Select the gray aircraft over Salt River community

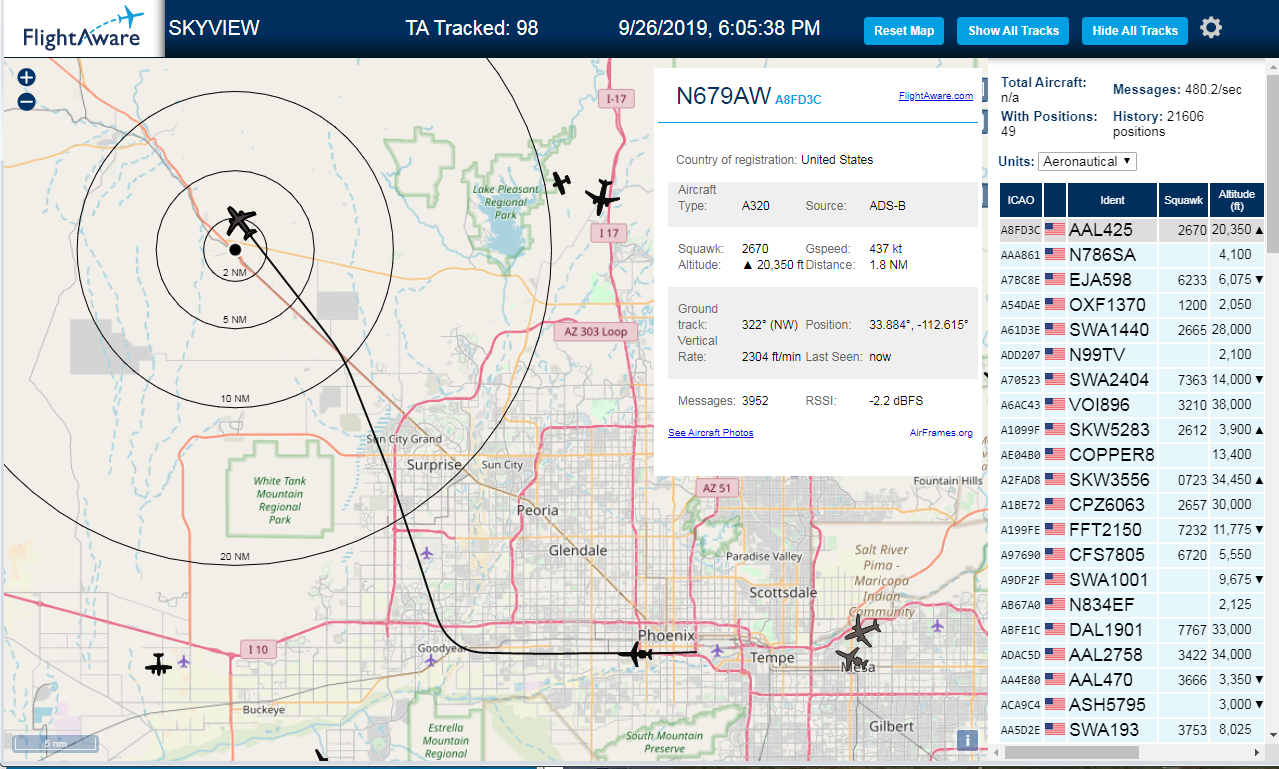[x=862, y=630]
